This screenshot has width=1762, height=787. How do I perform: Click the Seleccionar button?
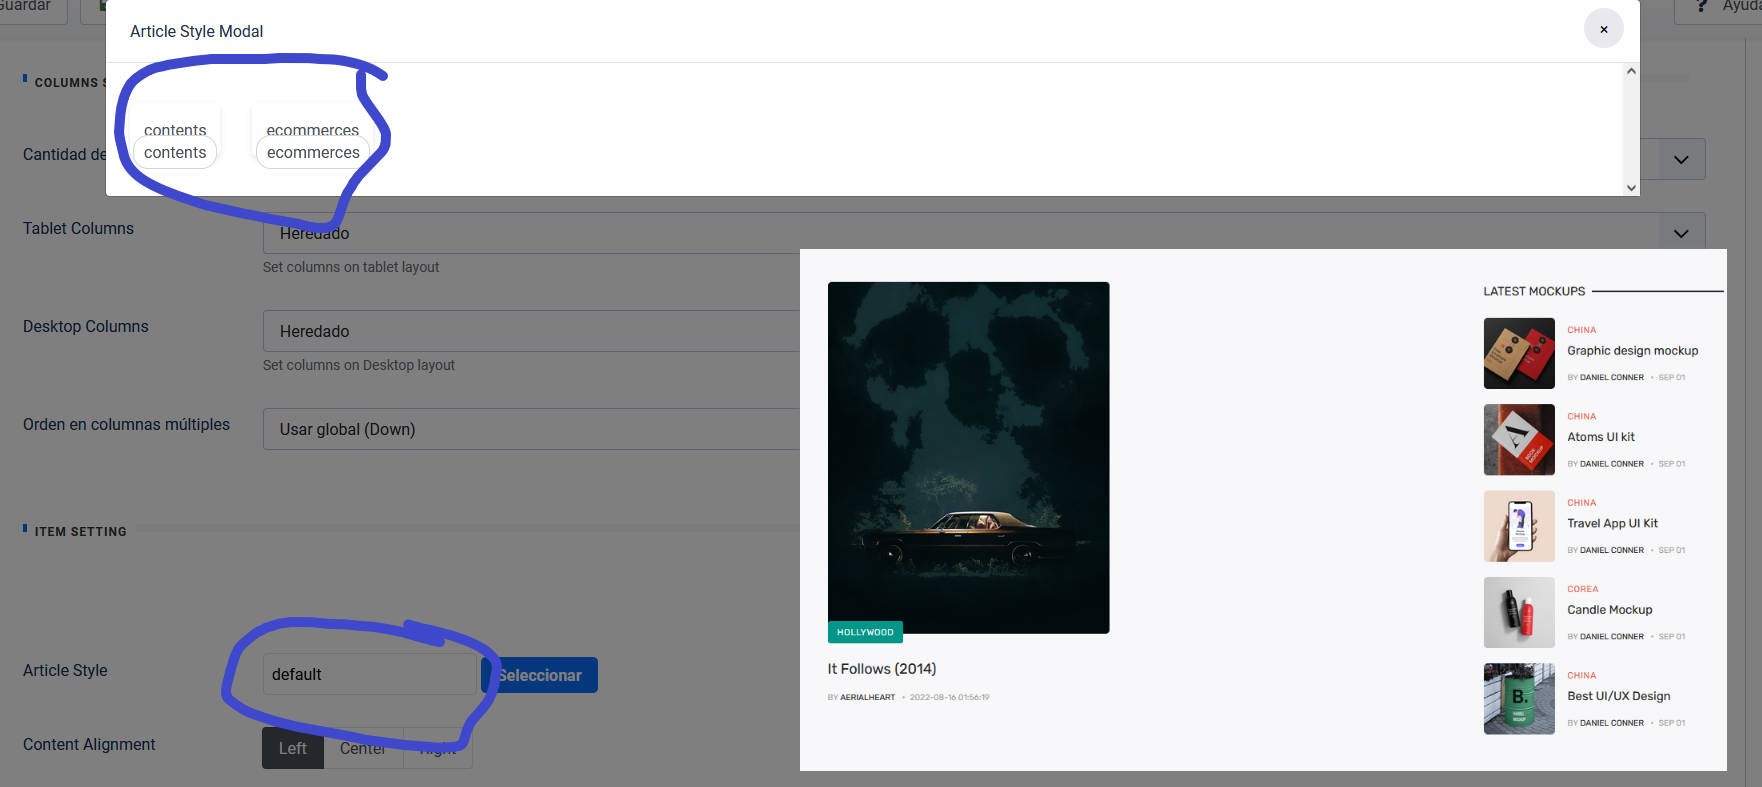(540, 675)
